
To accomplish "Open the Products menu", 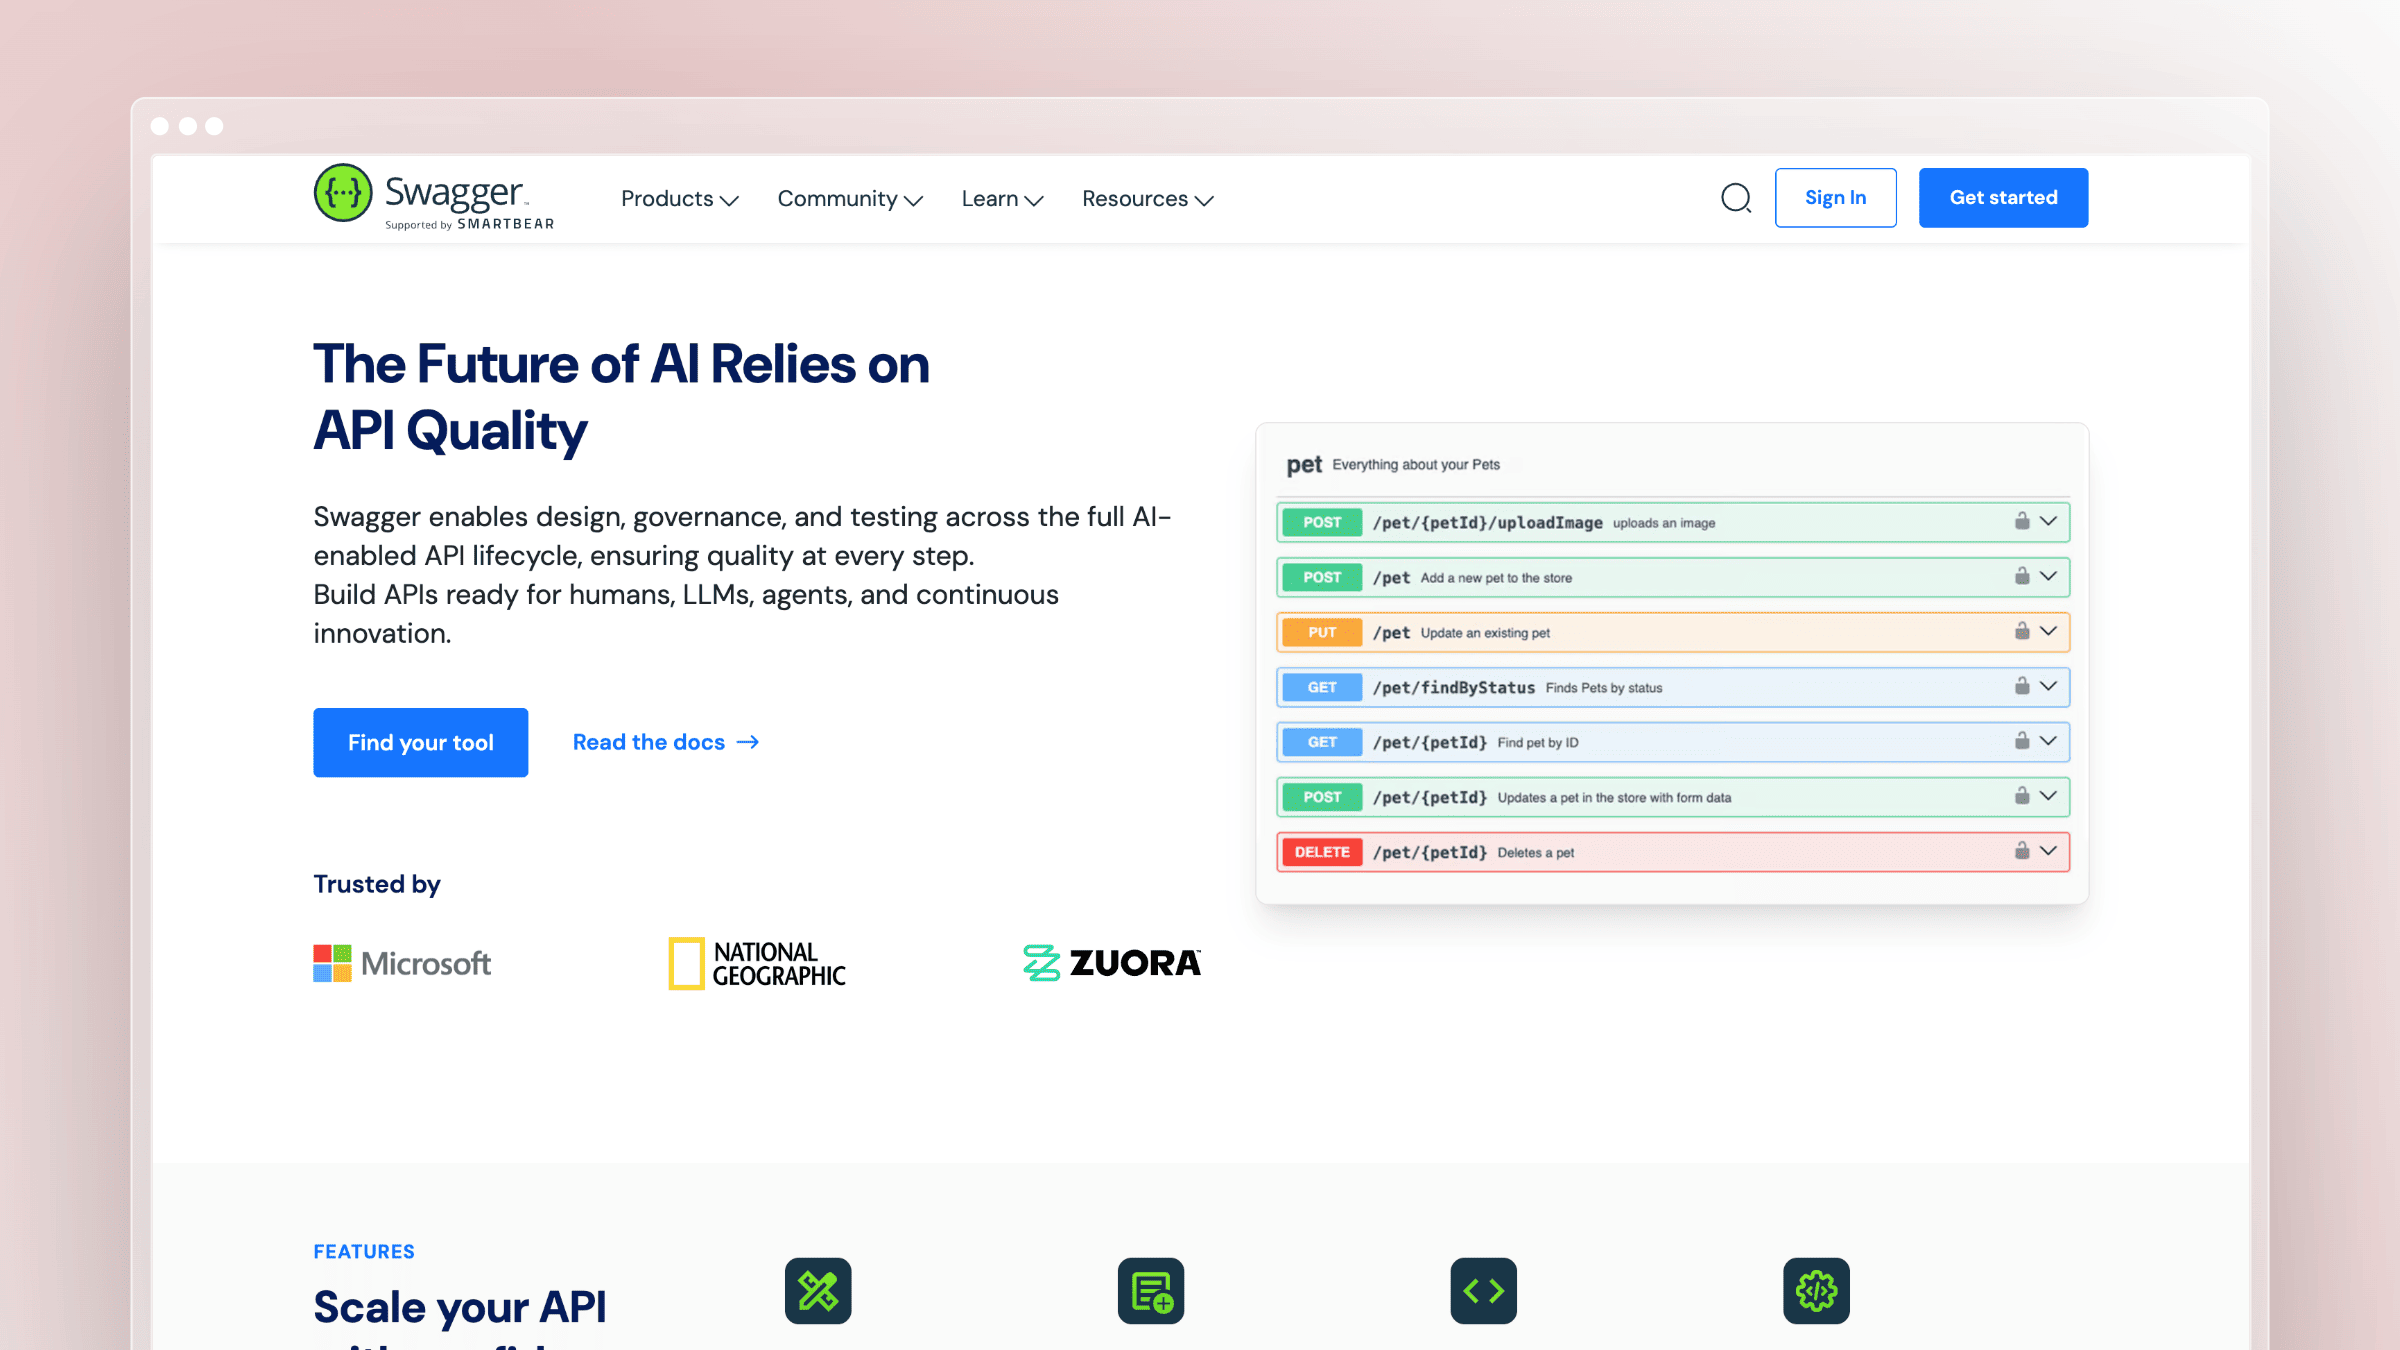I will [x=680, y=199].
